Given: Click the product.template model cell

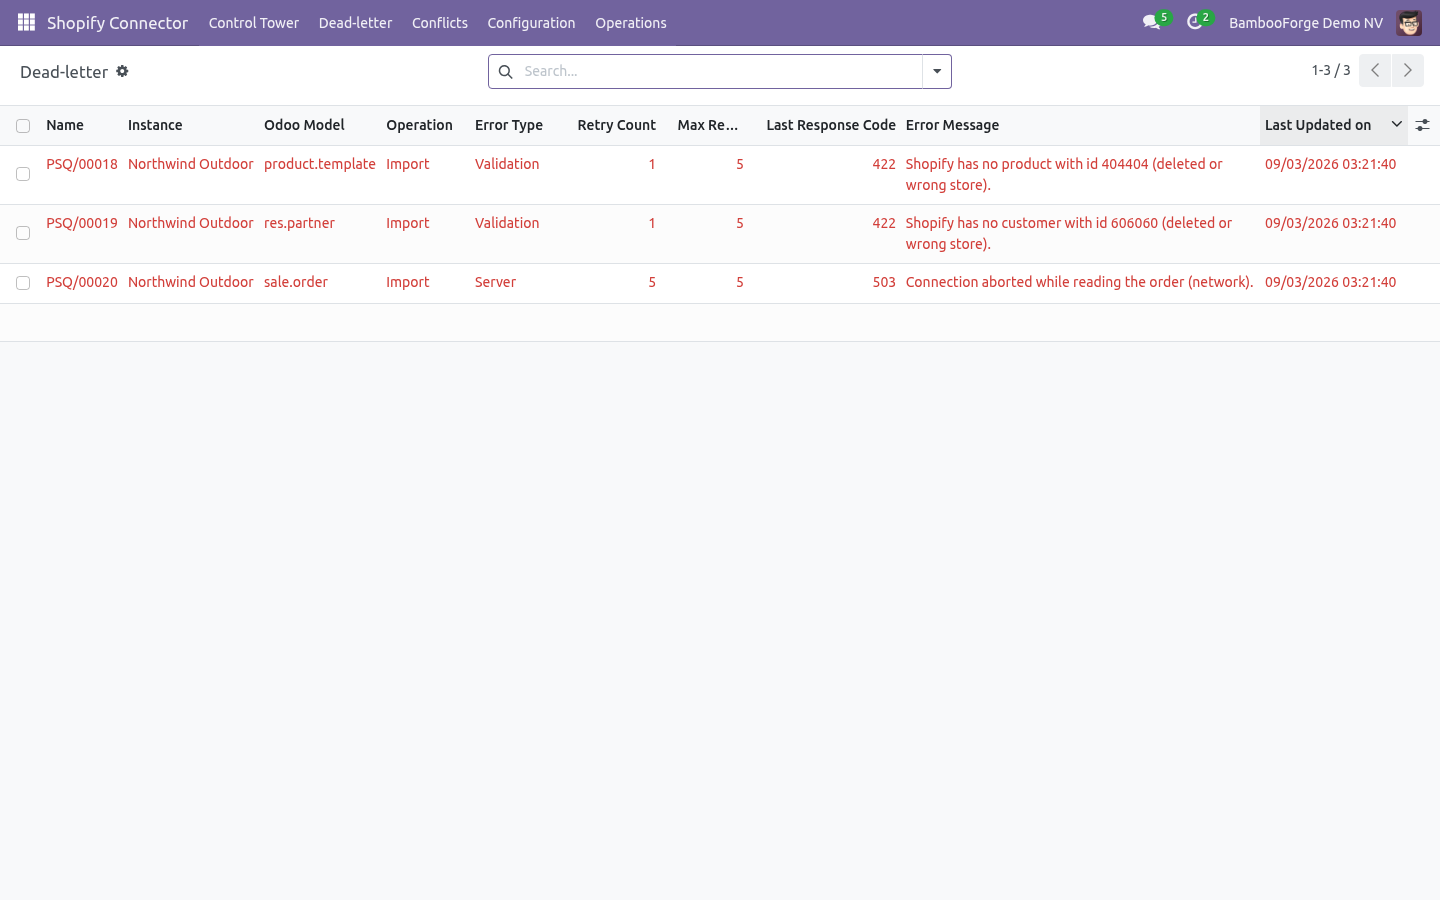Looking at the screenshot, I should pos(320,164).
